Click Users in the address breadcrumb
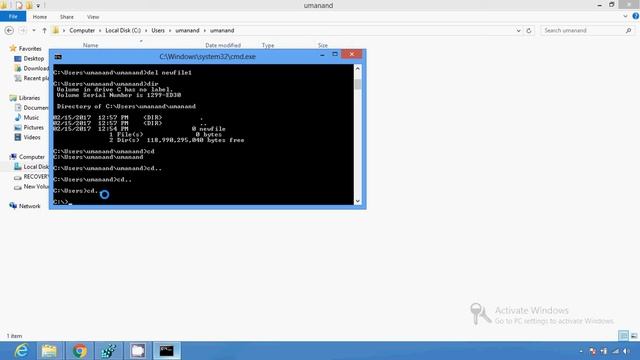The height and width of the screenshot is (360, 640). pos(158,31)
